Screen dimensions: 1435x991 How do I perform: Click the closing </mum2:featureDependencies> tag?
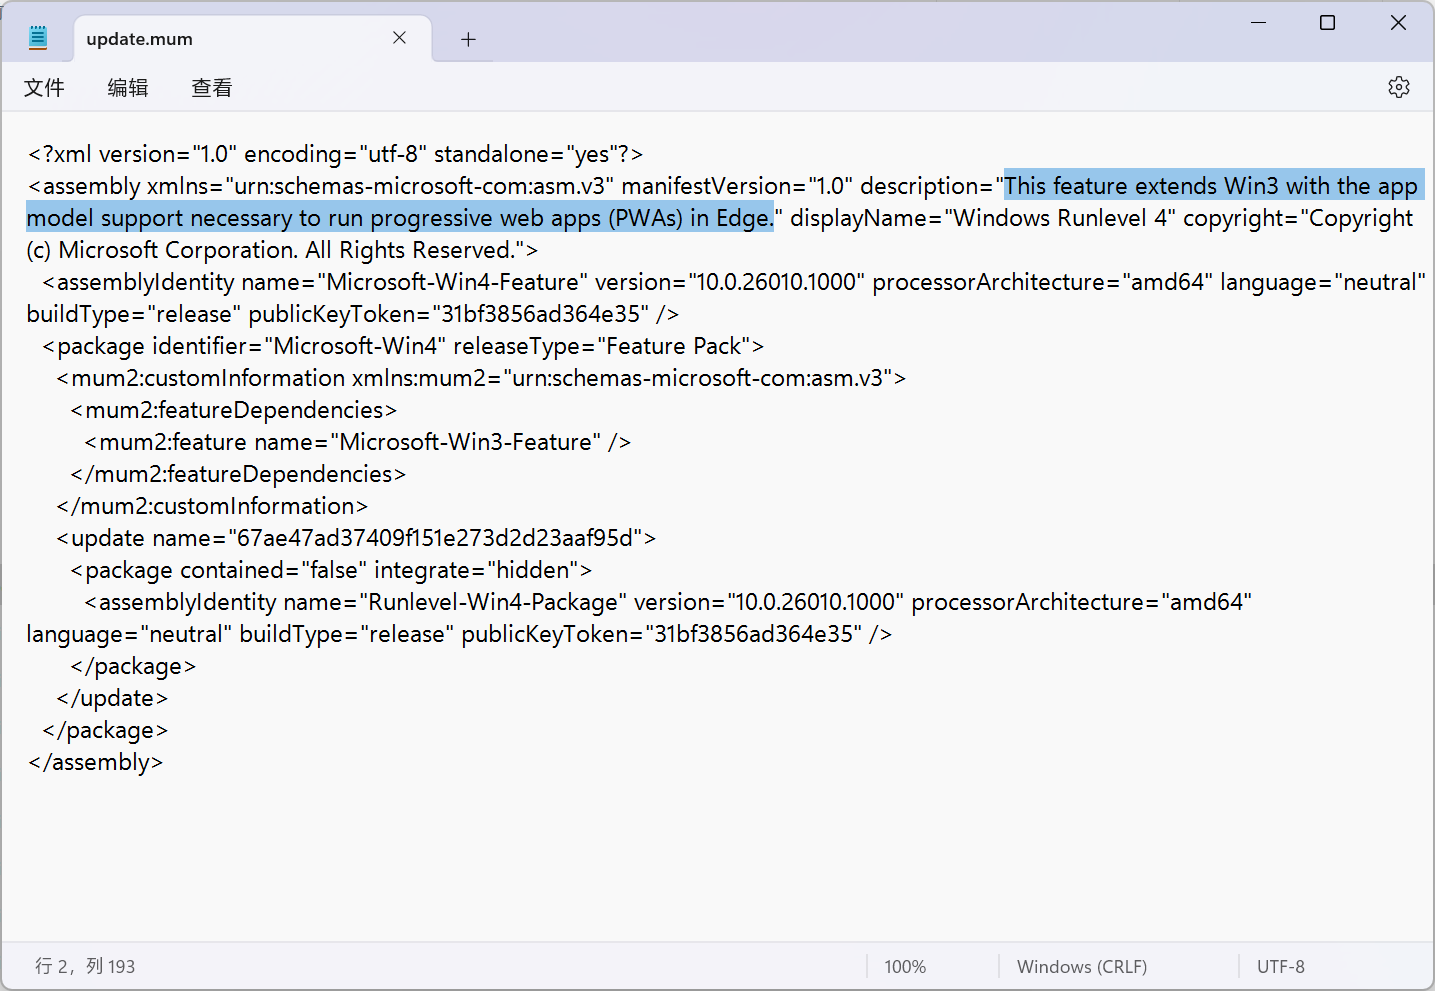(x=238, y=474)
